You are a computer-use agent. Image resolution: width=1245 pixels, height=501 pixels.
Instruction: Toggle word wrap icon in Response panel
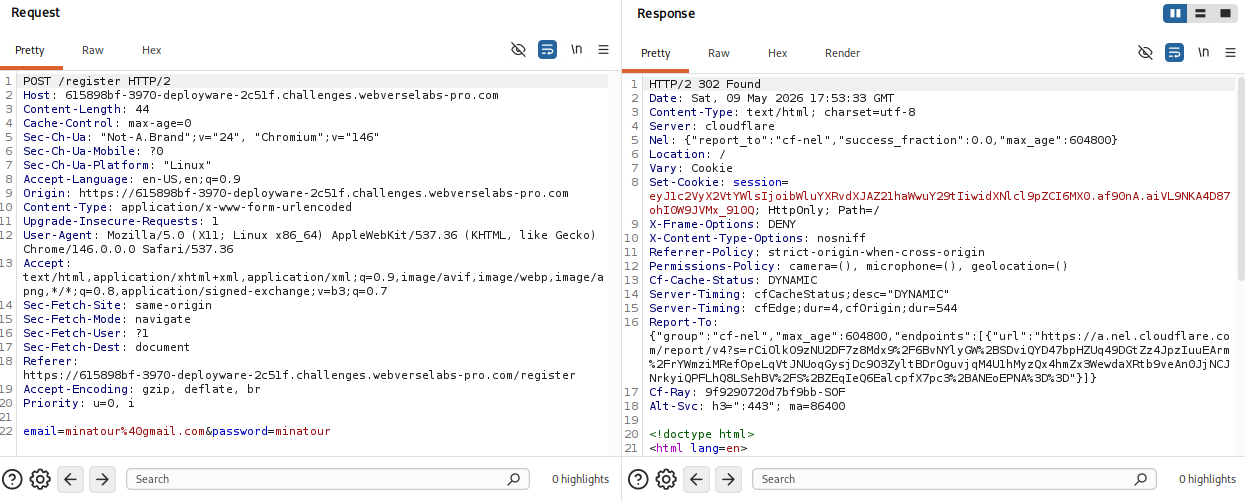(x=1174, y=52)
